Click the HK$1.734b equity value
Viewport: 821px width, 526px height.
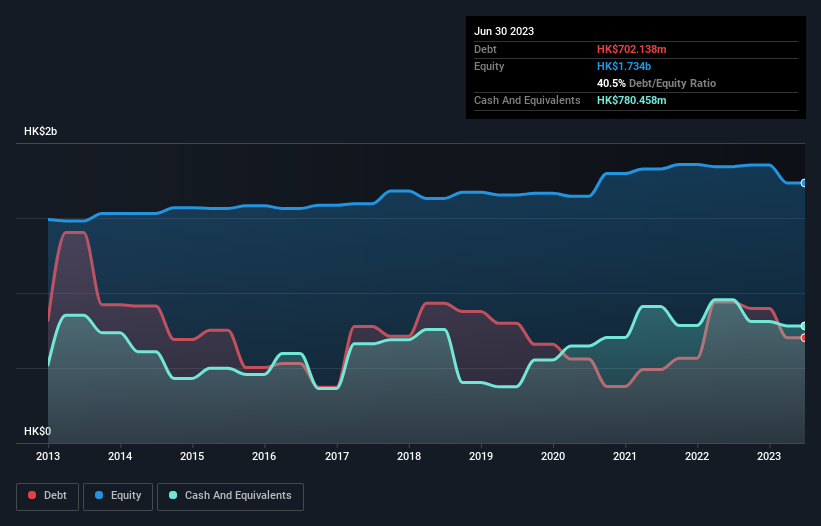[x=624, y=66]
